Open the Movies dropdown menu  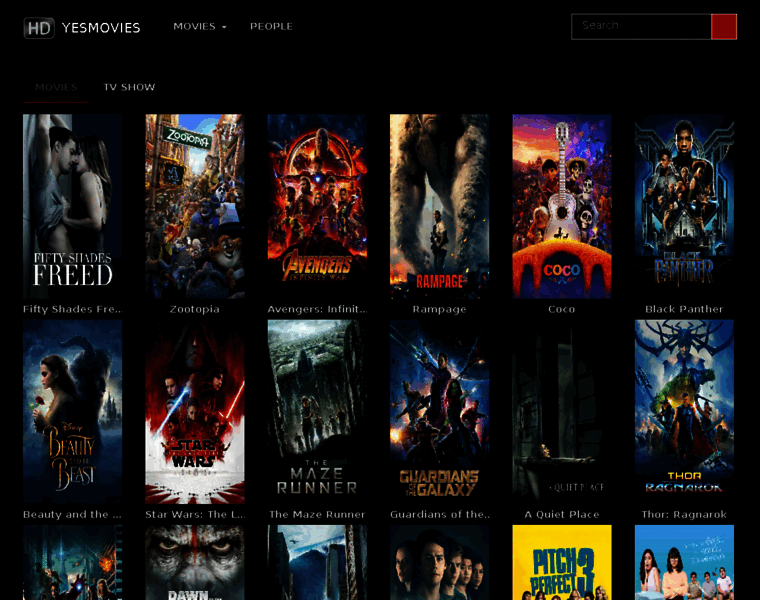[200, 26]
